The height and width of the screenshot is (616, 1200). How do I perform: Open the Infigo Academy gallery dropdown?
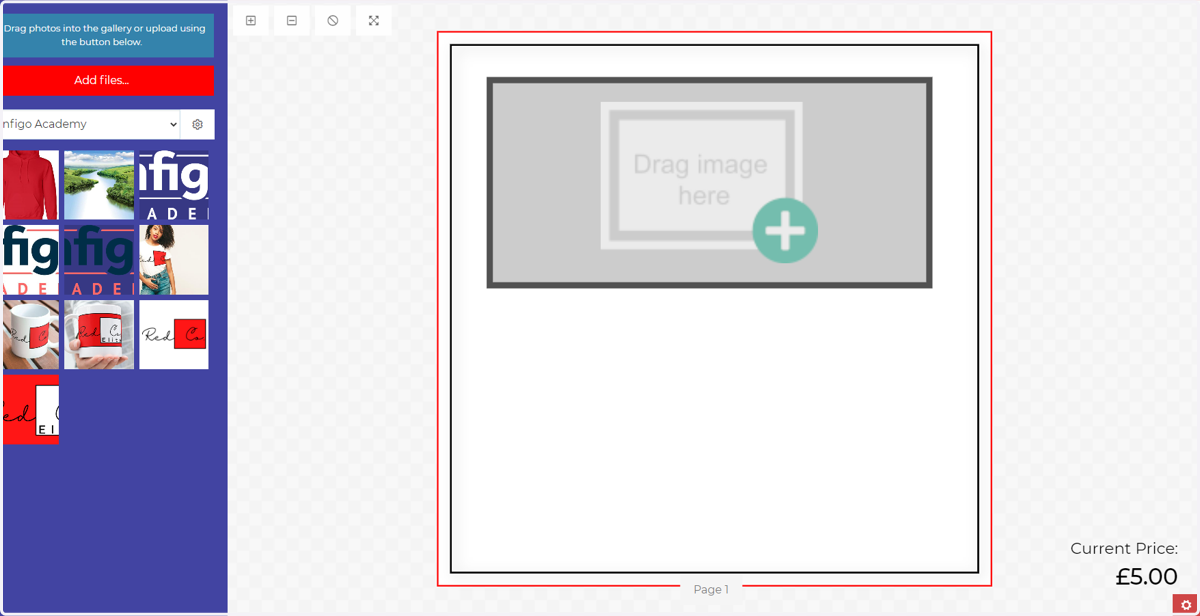click(91, 124)
